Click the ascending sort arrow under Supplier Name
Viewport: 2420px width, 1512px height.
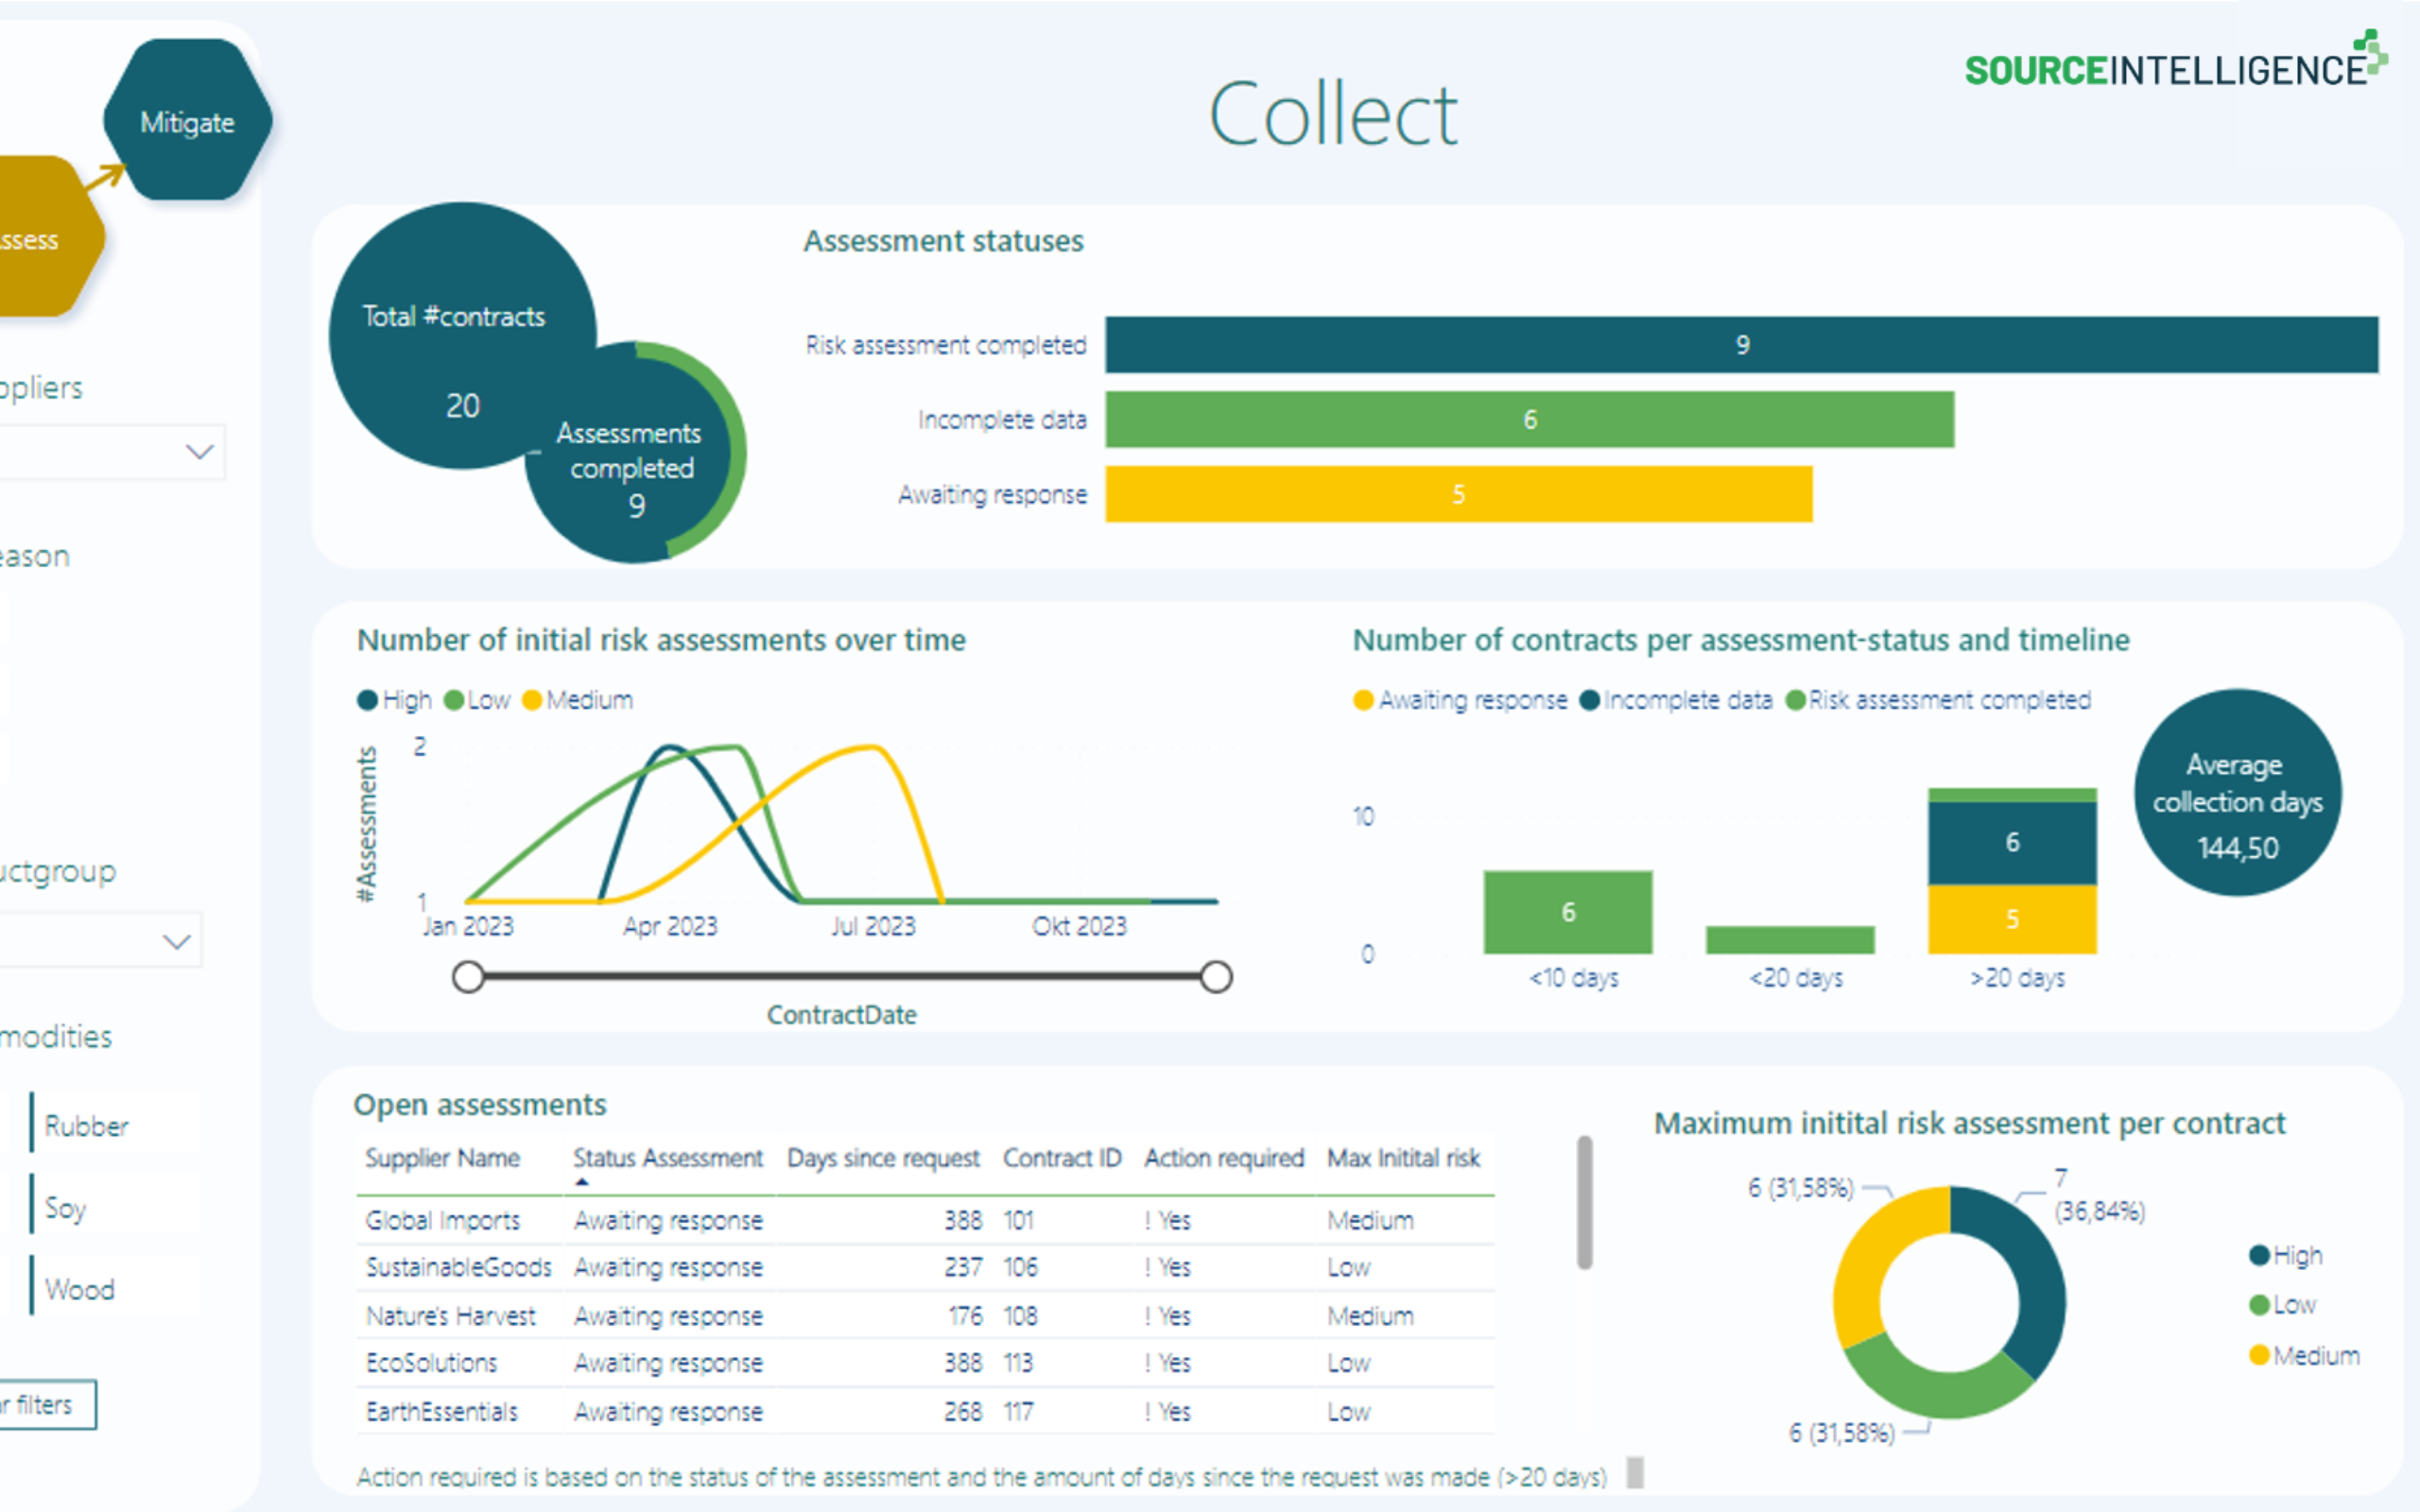(581, 1183)
